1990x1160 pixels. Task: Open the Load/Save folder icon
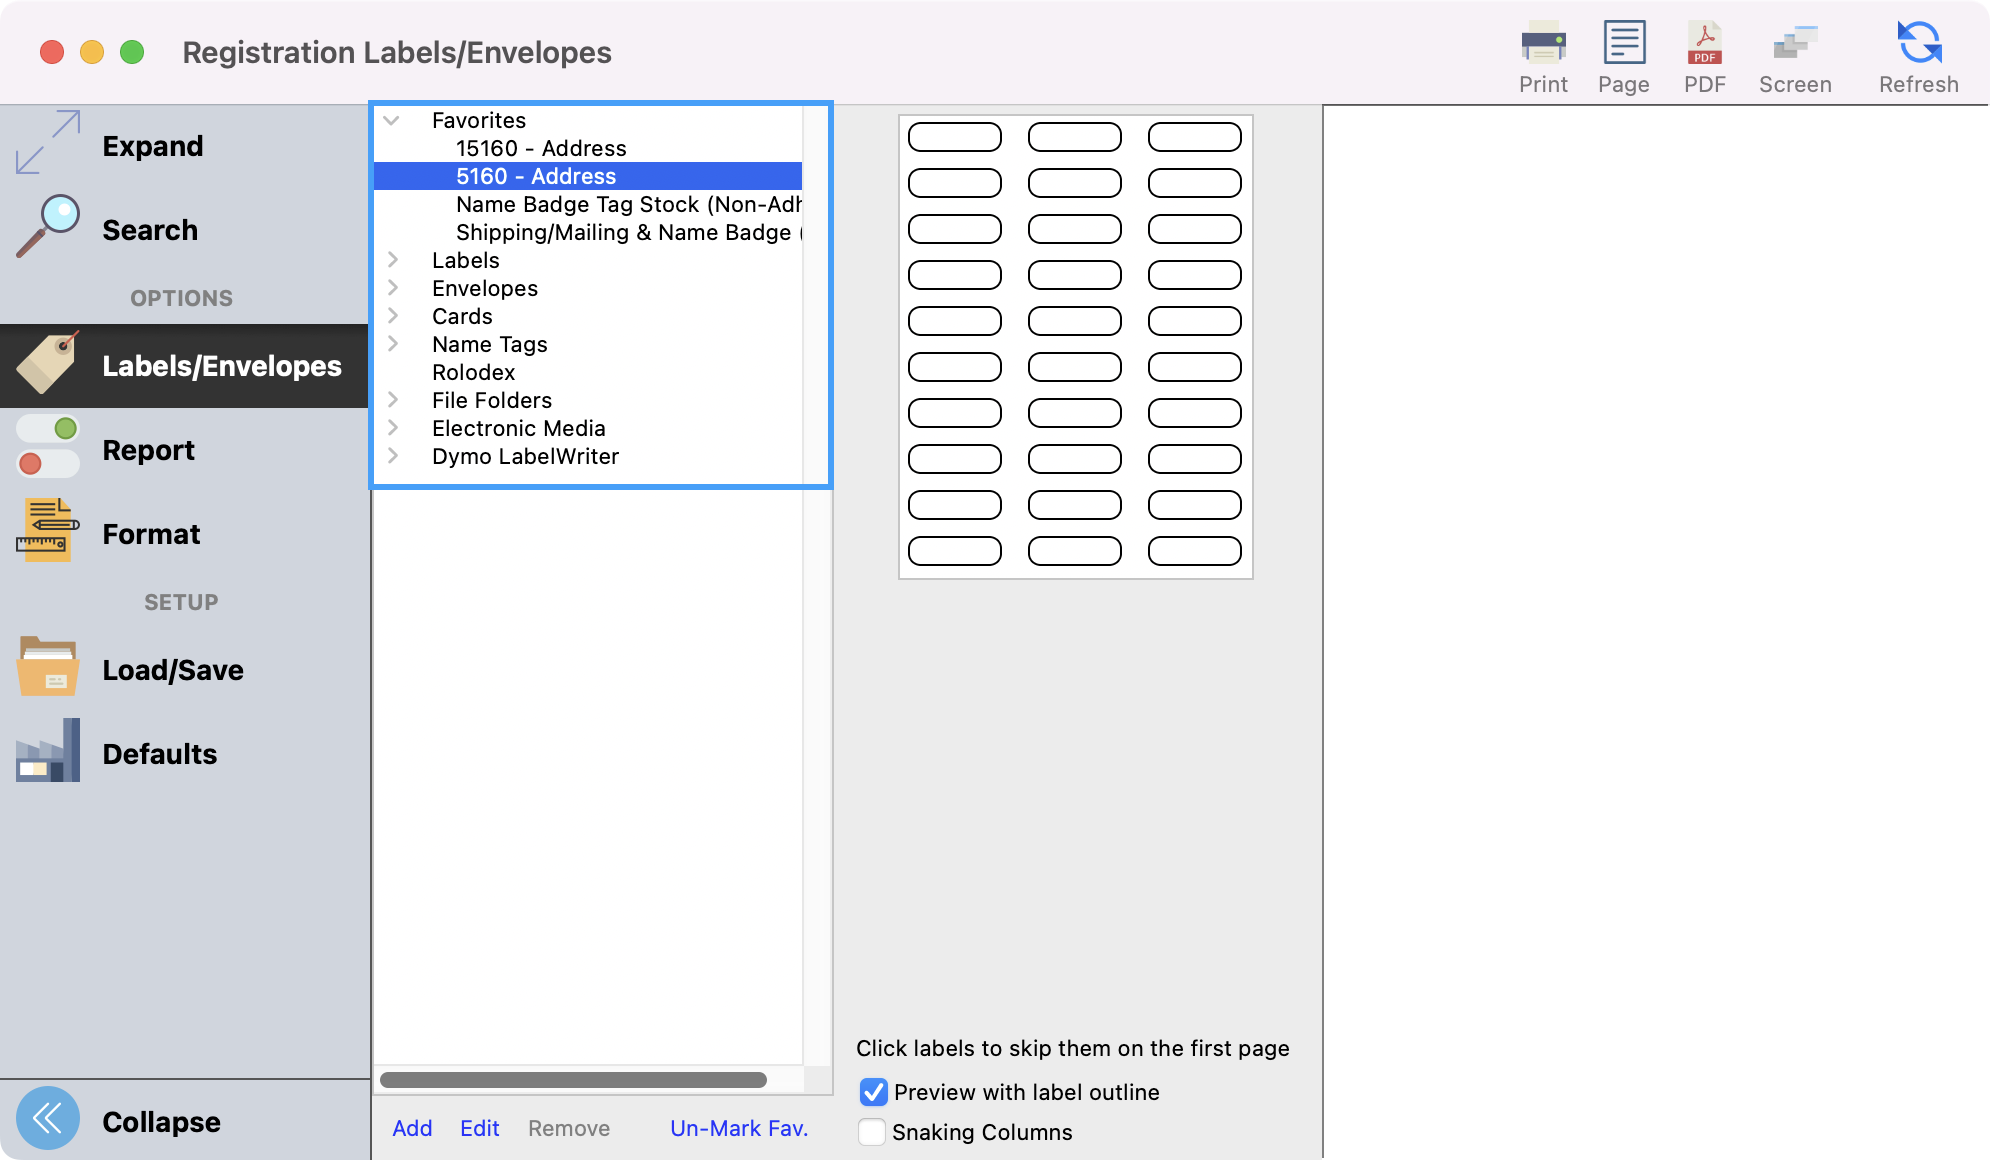click(x=48, y=667)
